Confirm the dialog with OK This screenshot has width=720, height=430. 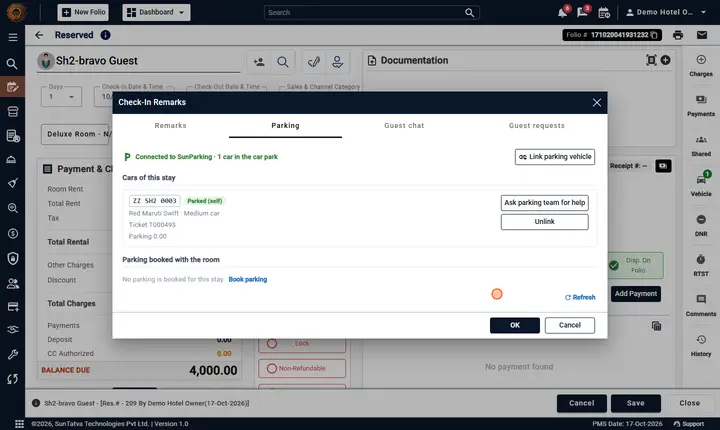click(x=515, y=325)
